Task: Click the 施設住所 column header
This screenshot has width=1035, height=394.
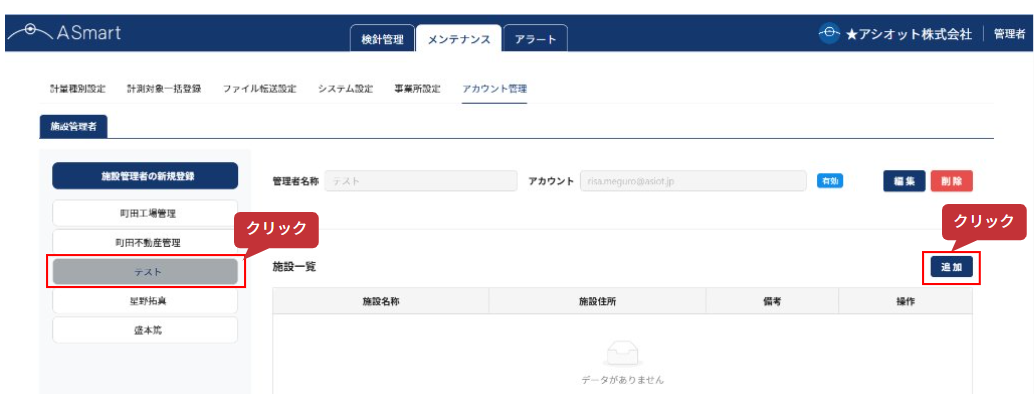Action: point(597,301)
